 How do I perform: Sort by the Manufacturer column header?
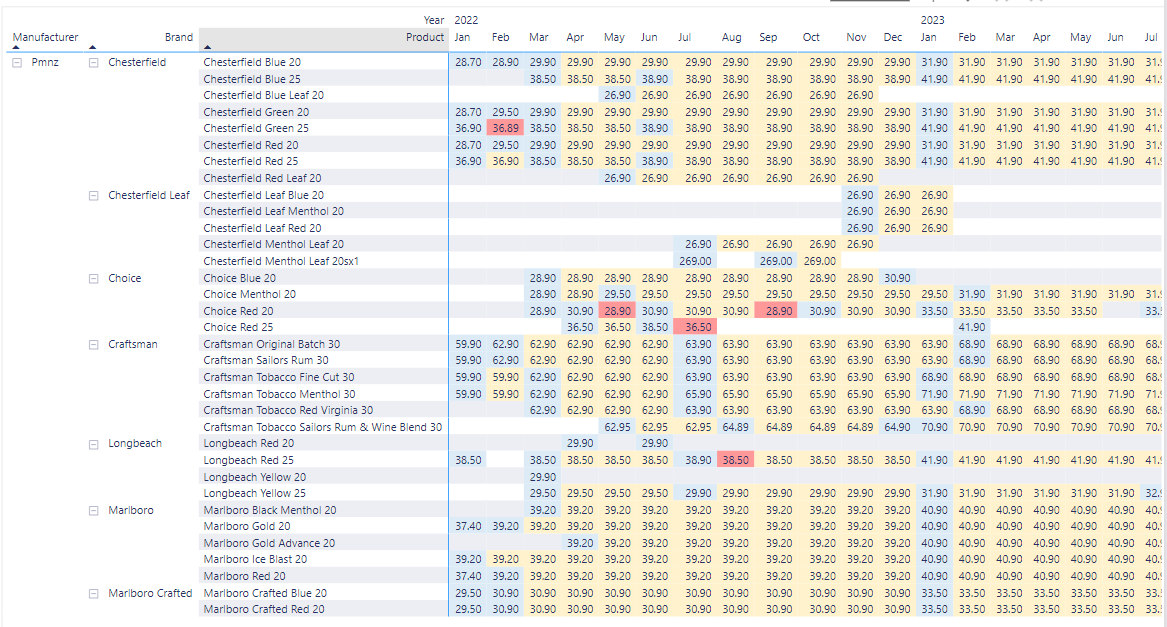point(45,37)
